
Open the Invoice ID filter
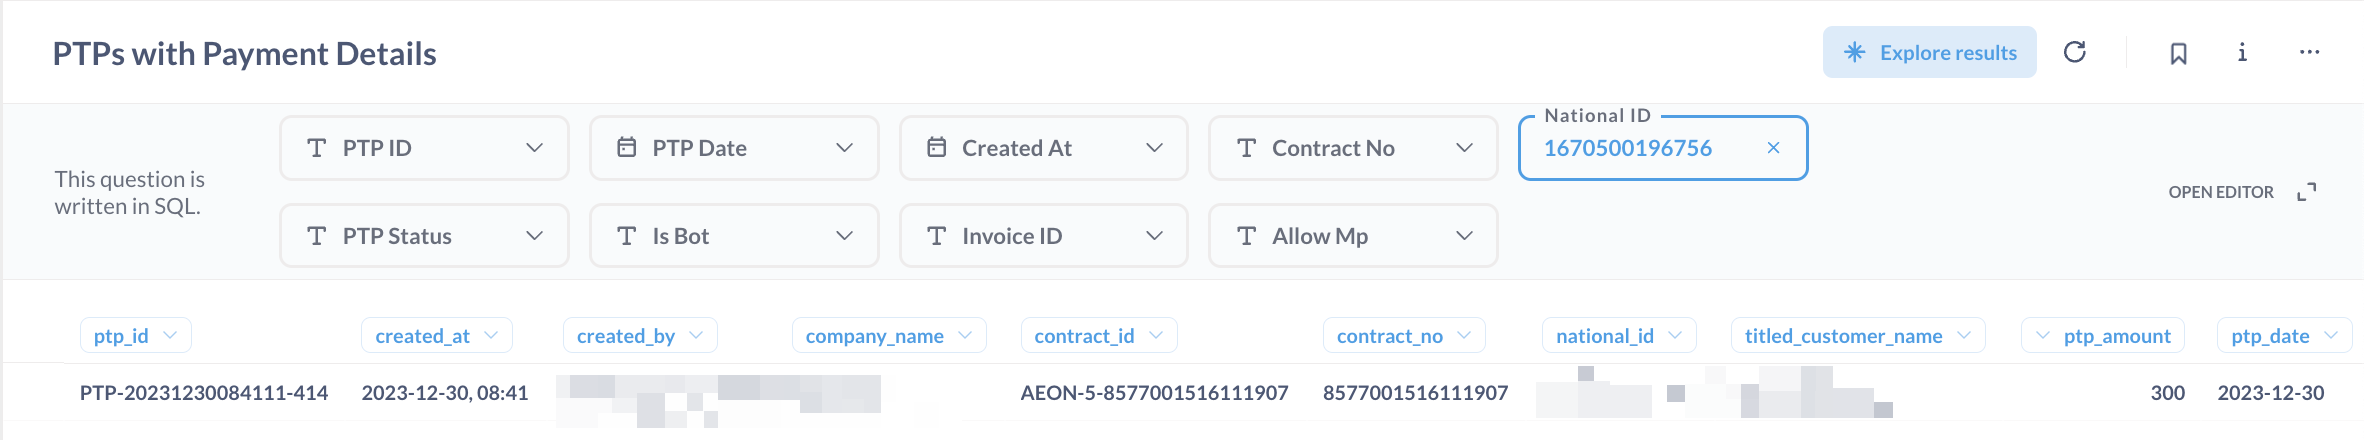(x=1043, y=236)
